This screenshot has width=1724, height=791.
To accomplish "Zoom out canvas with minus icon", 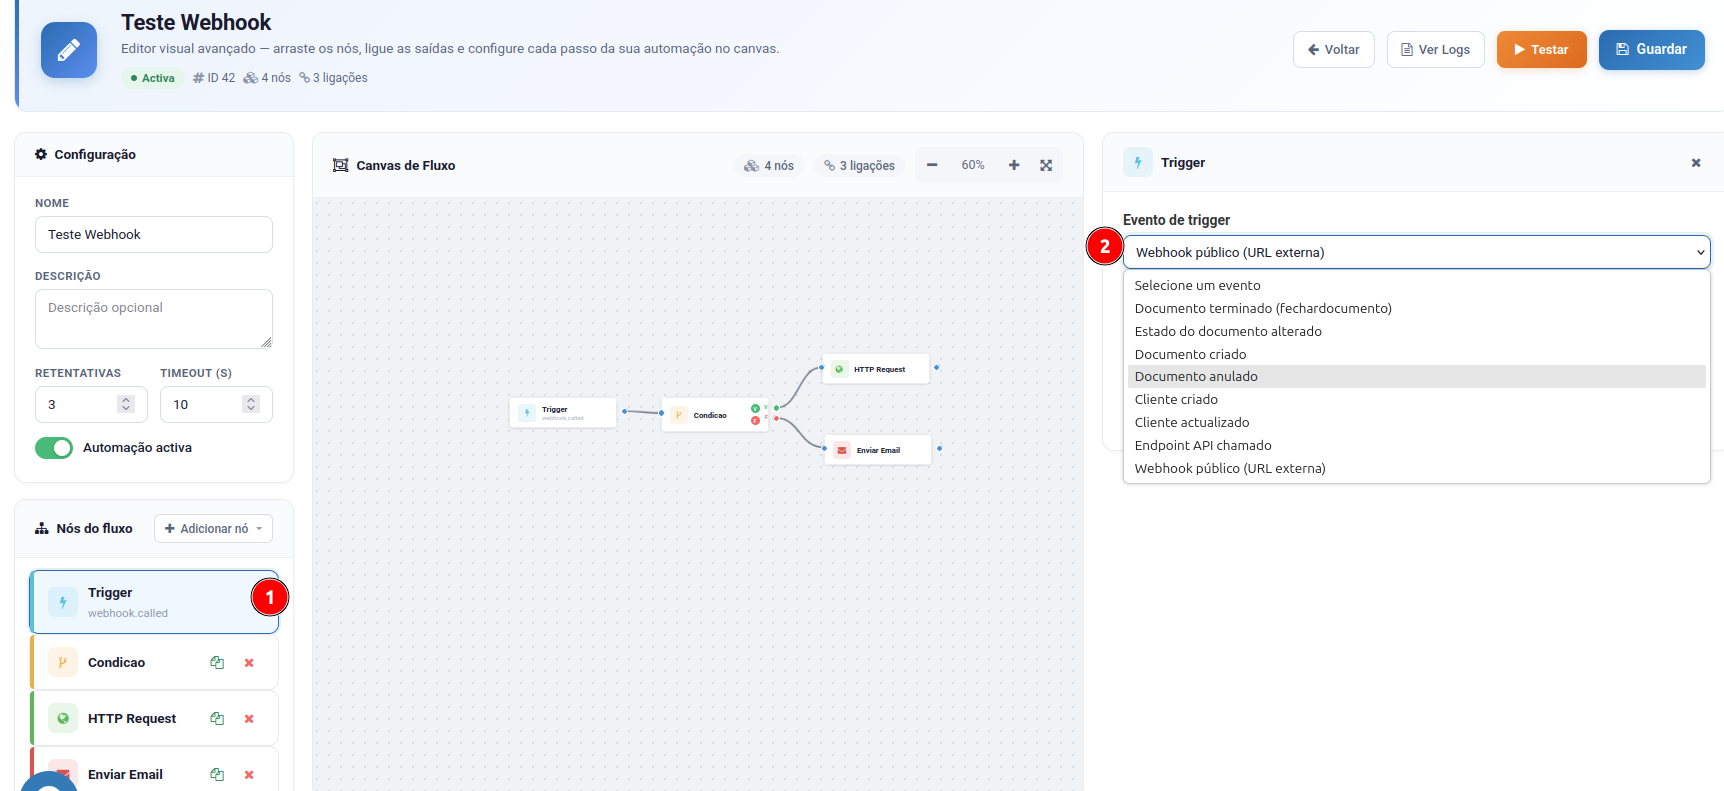I will [x=932, y=165].
